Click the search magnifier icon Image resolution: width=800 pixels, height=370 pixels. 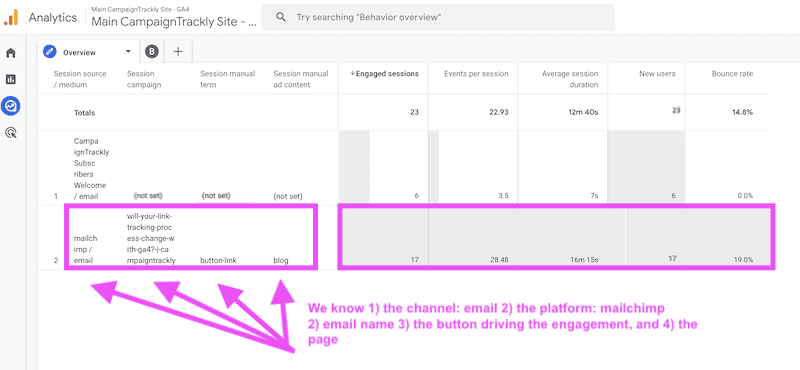pos(281,17)
